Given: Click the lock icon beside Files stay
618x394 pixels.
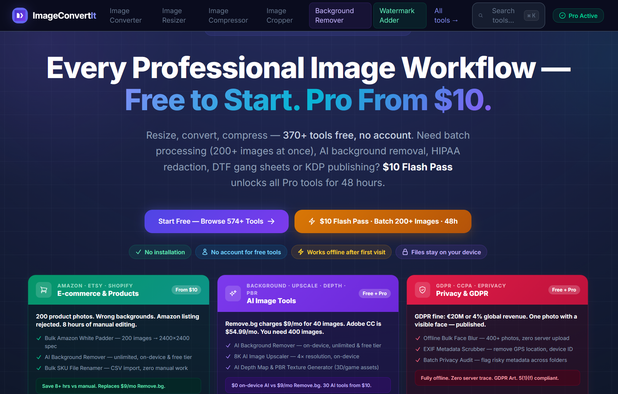Looking at the screenshot, I should click(405, 252).
